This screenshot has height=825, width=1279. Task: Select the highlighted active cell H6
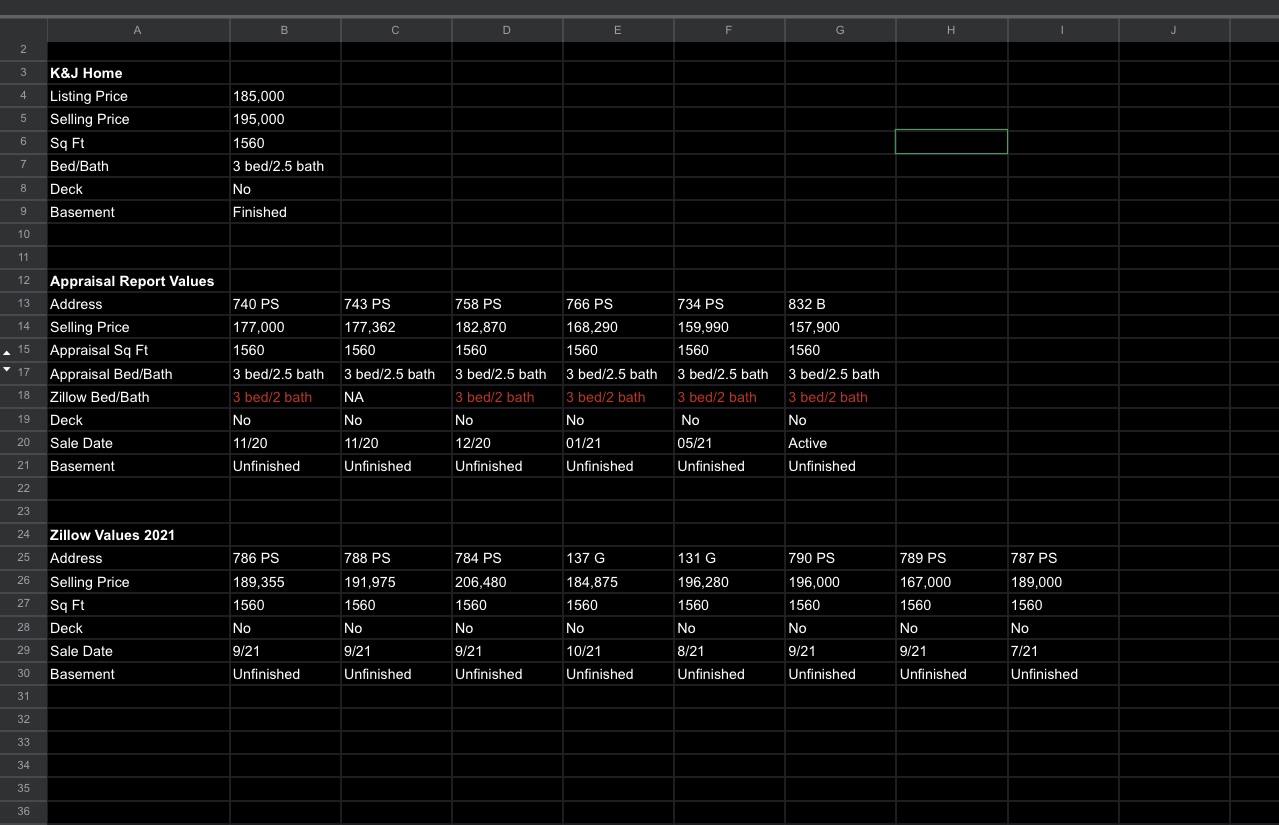coord(951,142)
